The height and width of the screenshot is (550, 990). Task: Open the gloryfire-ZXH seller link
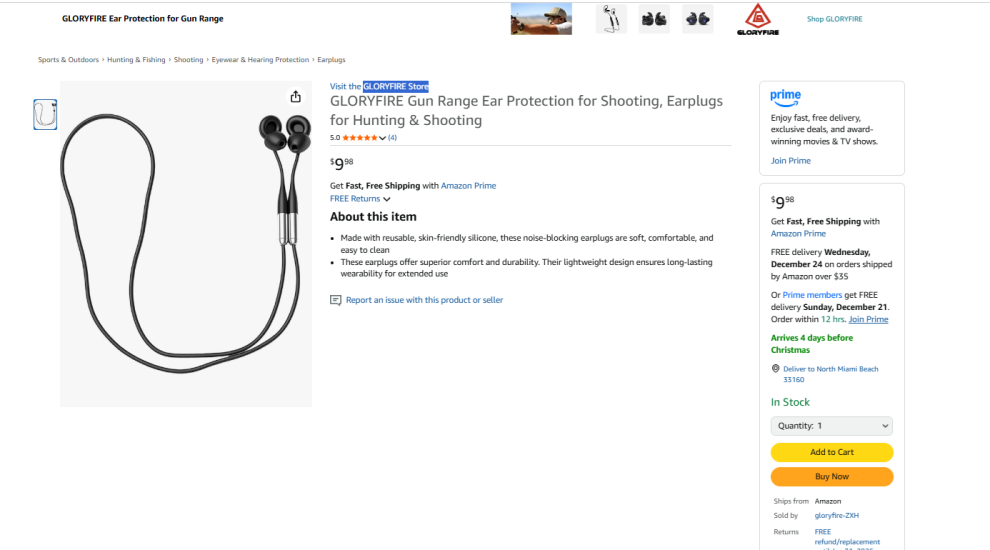coord(837,516)
